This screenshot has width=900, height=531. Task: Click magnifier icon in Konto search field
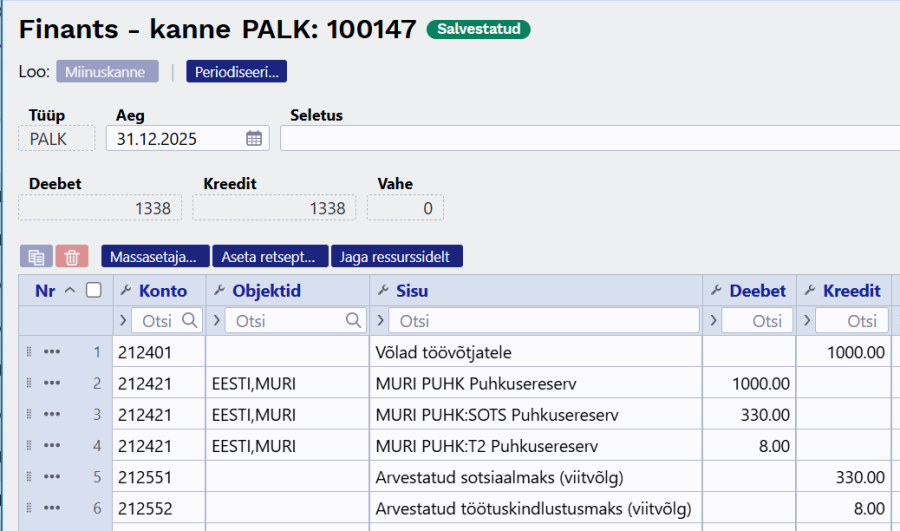190,321
